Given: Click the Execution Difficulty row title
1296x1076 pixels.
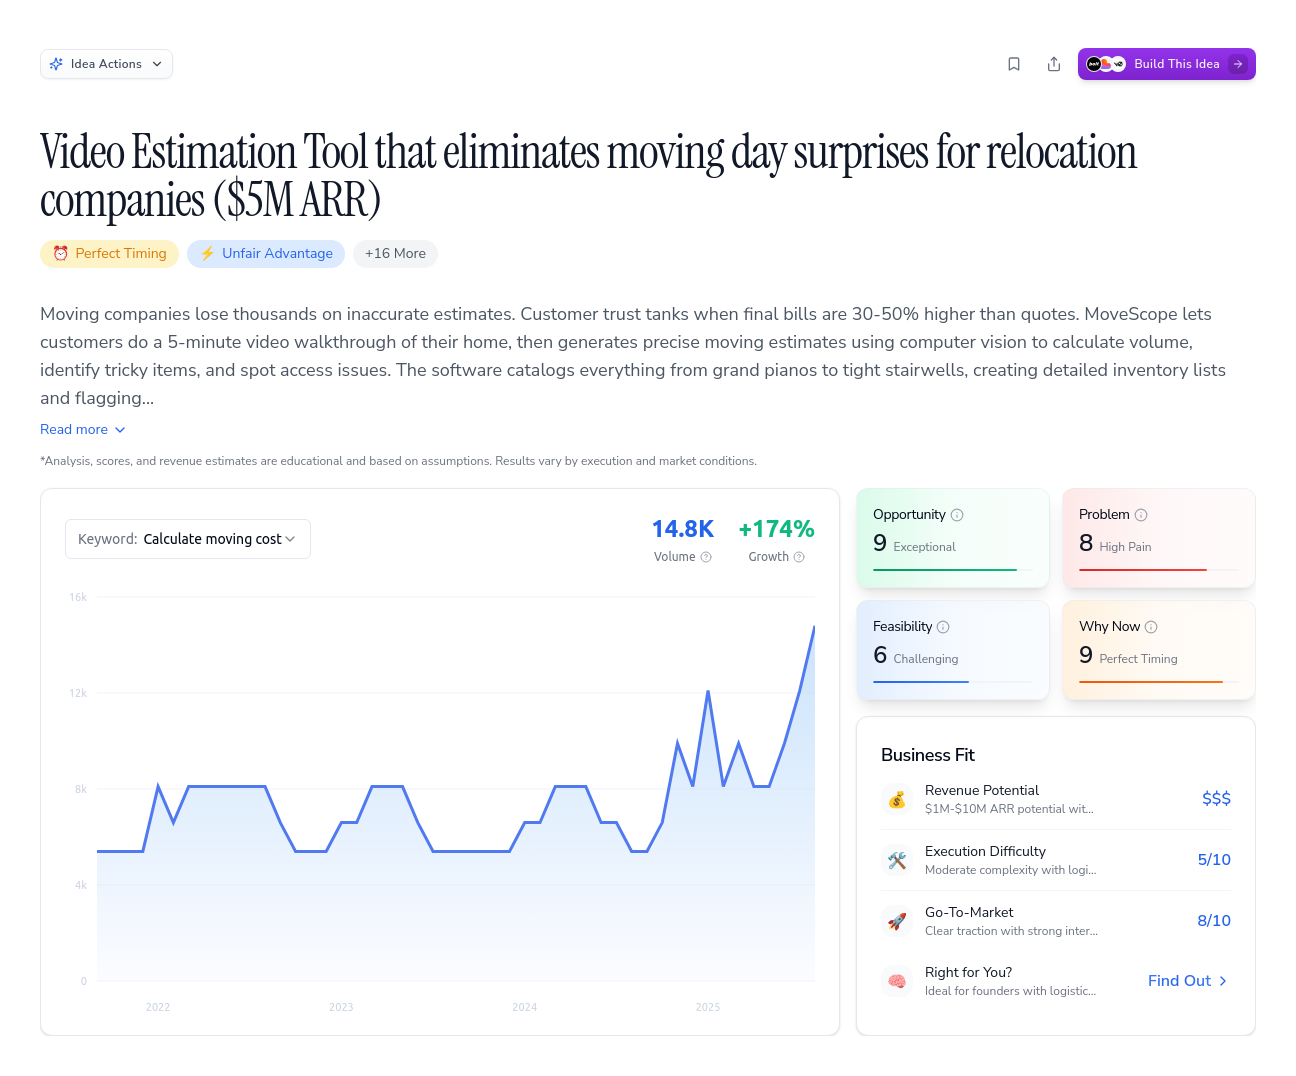Looking at the screenshot, I should point(985,851).
